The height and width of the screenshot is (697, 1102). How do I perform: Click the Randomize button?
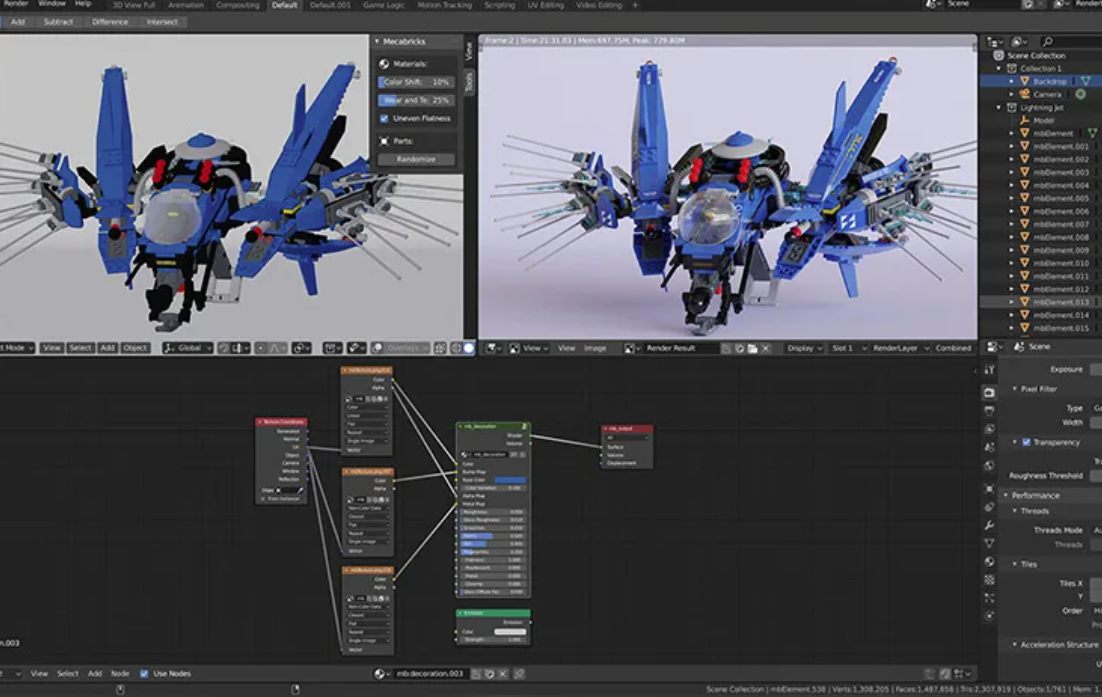[x=416, y=159]
